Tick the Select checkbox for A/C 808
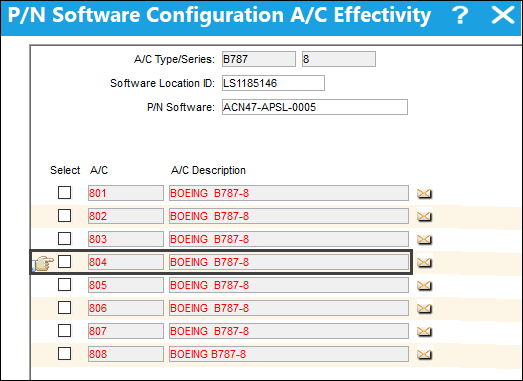 (64, 354)
